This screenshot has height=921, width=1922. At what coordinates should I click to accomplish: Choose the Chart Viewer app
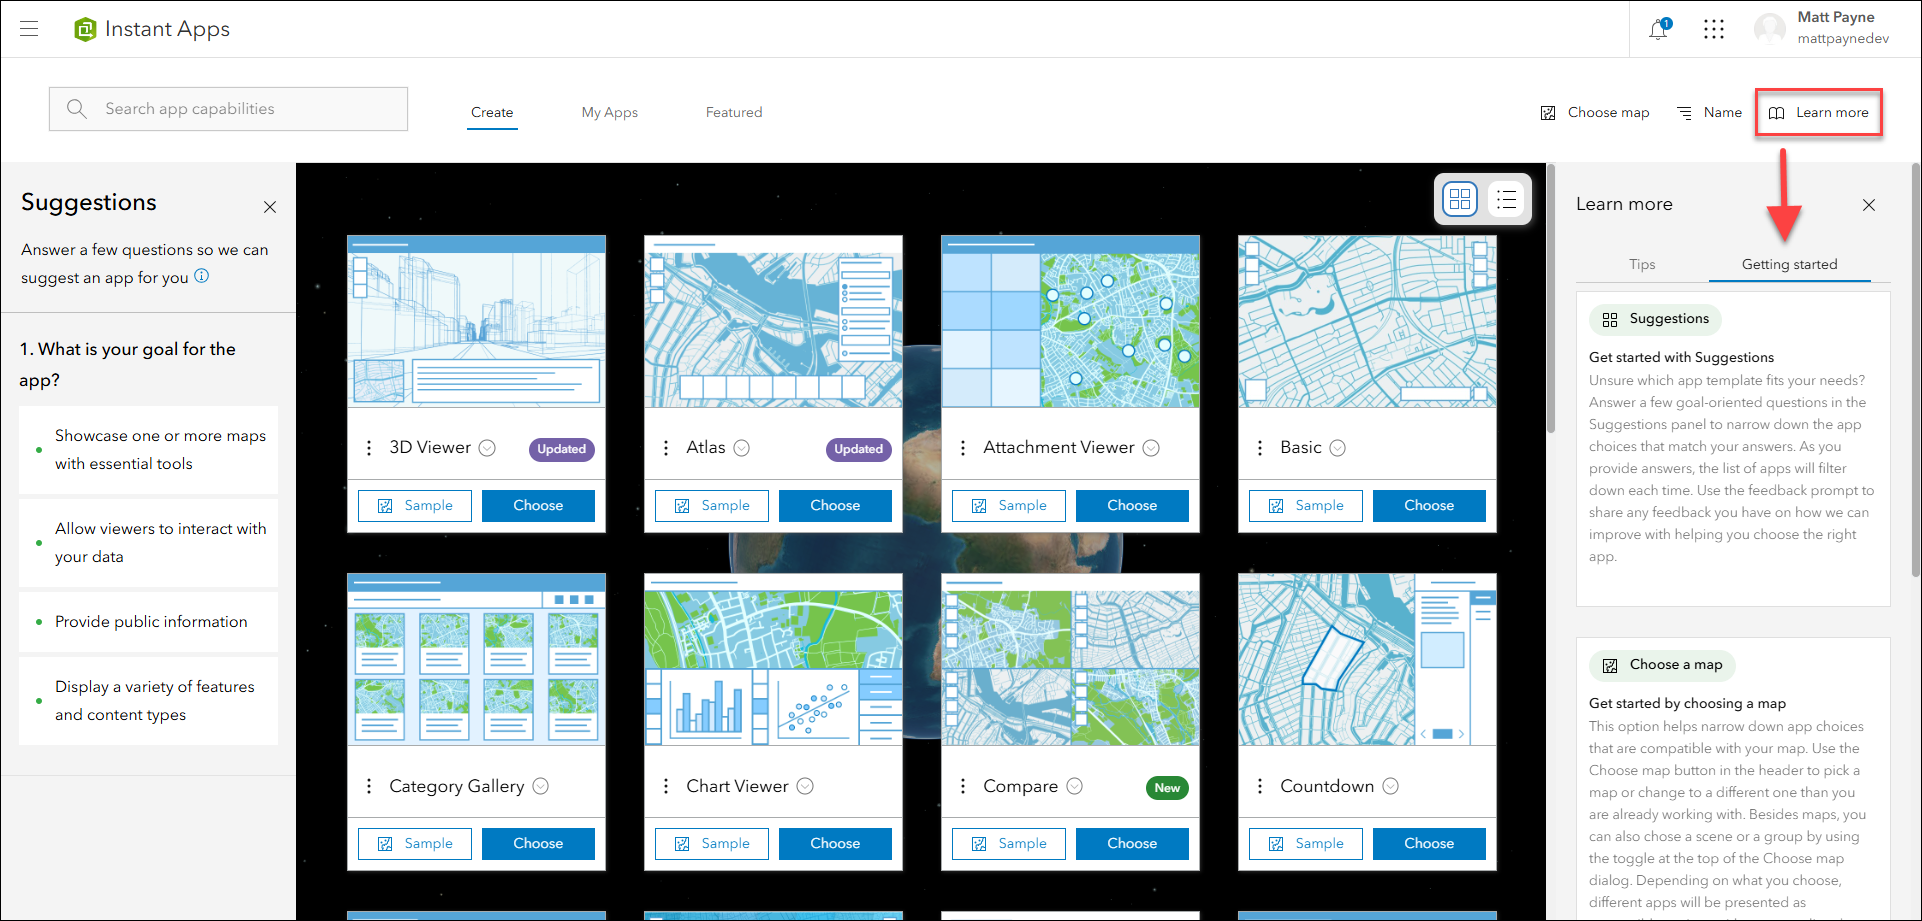pos(835,844)
